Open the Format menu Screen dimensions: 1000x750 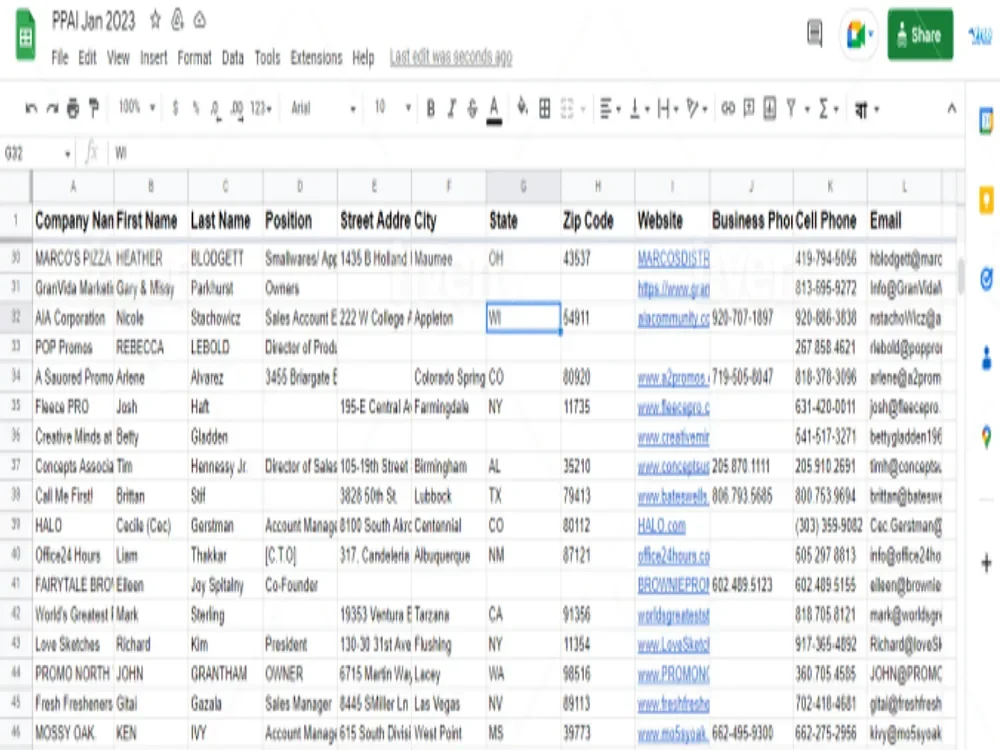pyautogui.click(x=195, y=58)
